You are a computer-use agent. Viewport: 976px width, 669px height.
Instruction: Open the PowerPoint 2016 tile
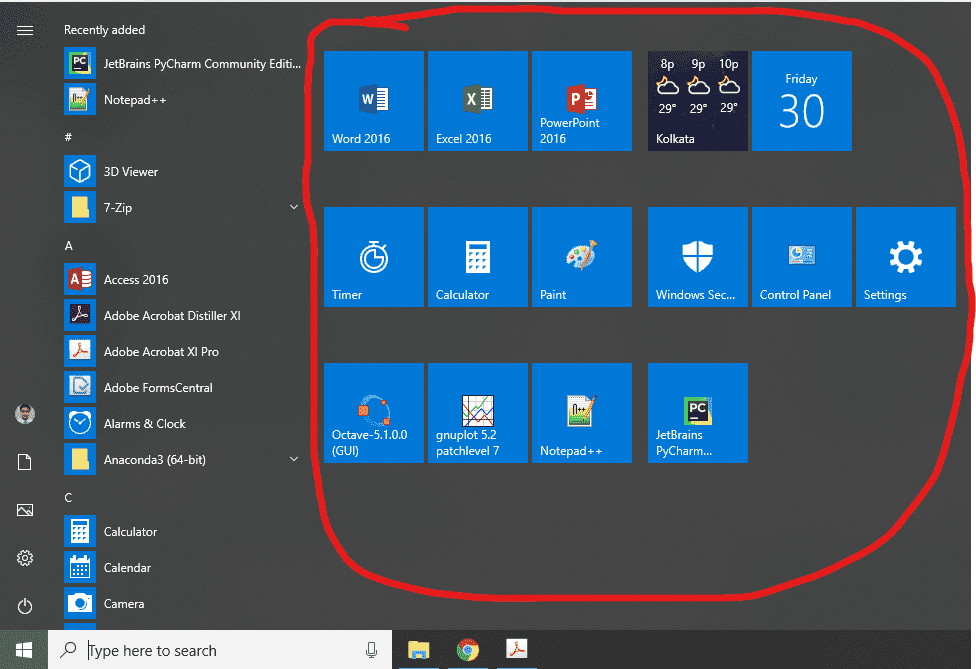coord(581,101)
